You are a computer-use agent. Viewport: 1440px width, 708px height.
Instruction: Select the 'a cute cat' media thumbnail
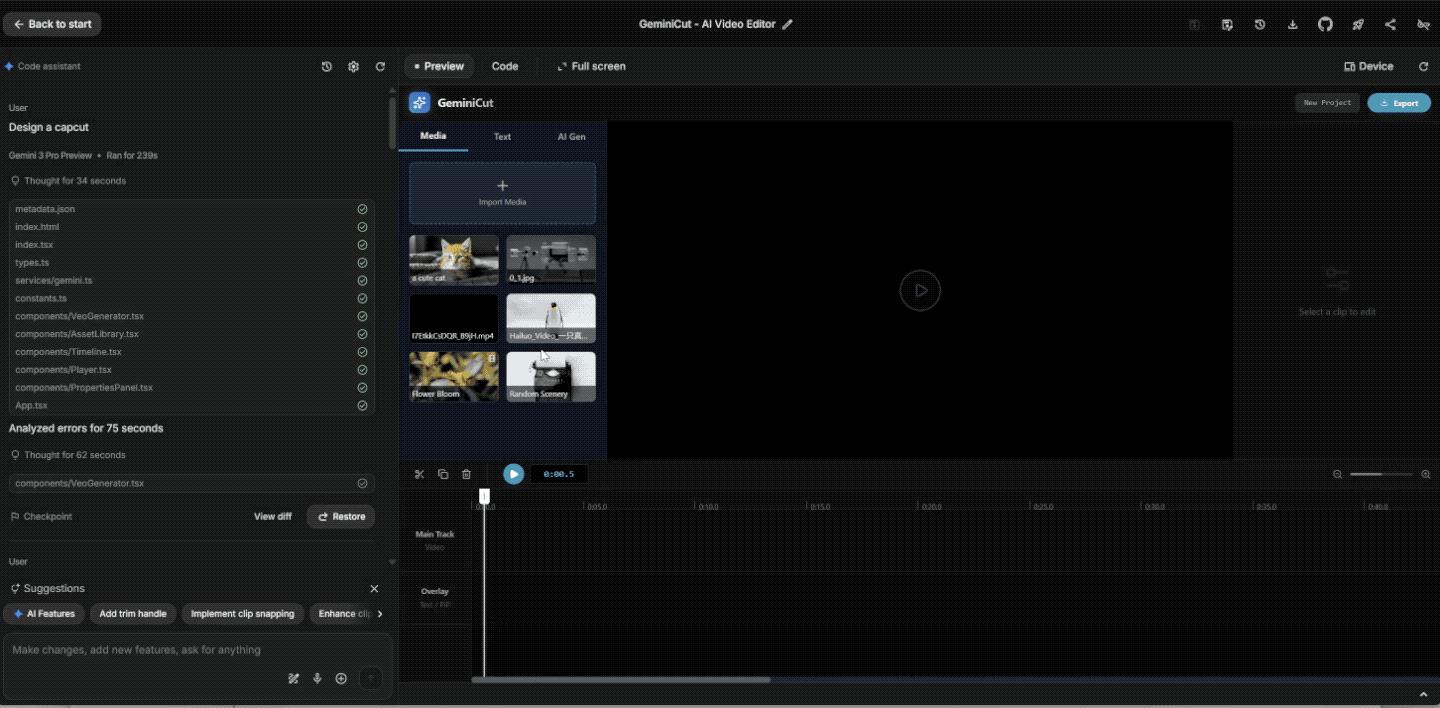click(x=454, y=260)
